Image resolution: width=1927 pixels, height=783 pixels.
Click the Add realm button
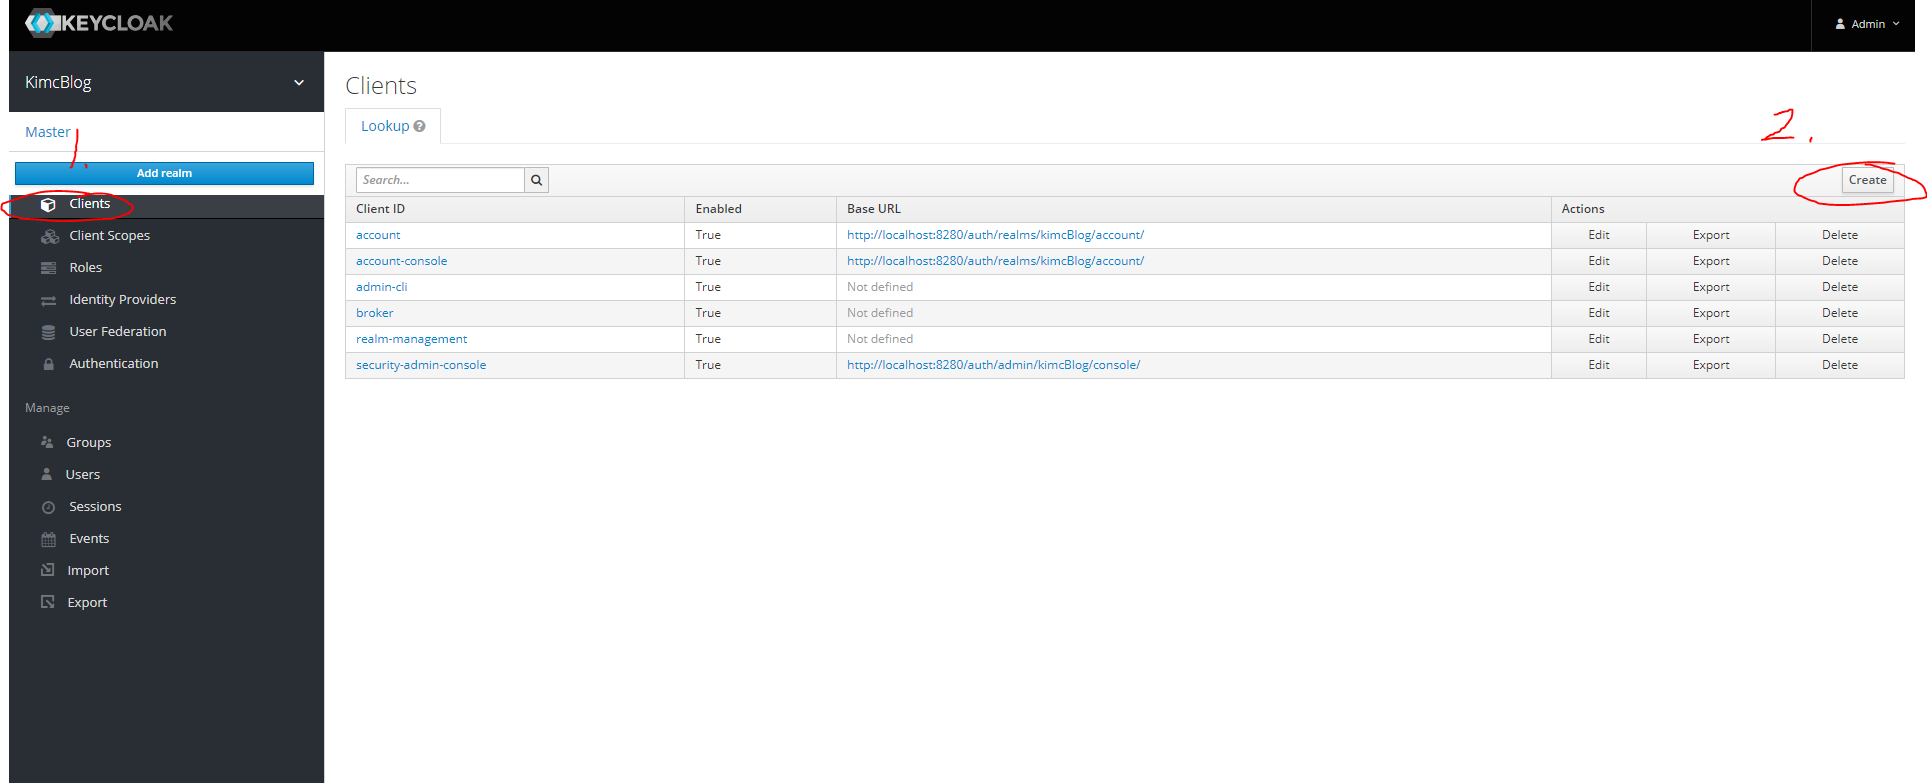(x=164, y=173)
